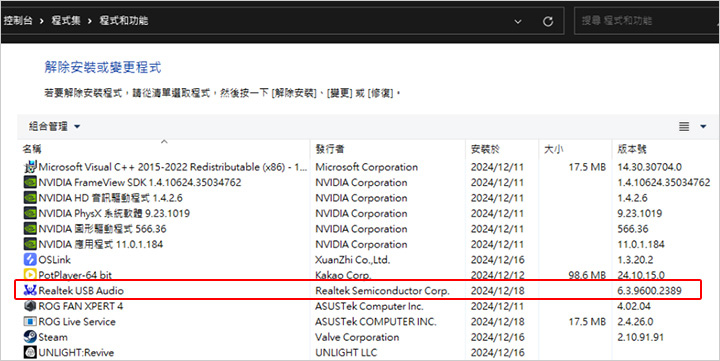This screenshot has width=720, height=361.
Task: Open the 組合管理 dropdown menu
Action: click(x=54, y=126)
